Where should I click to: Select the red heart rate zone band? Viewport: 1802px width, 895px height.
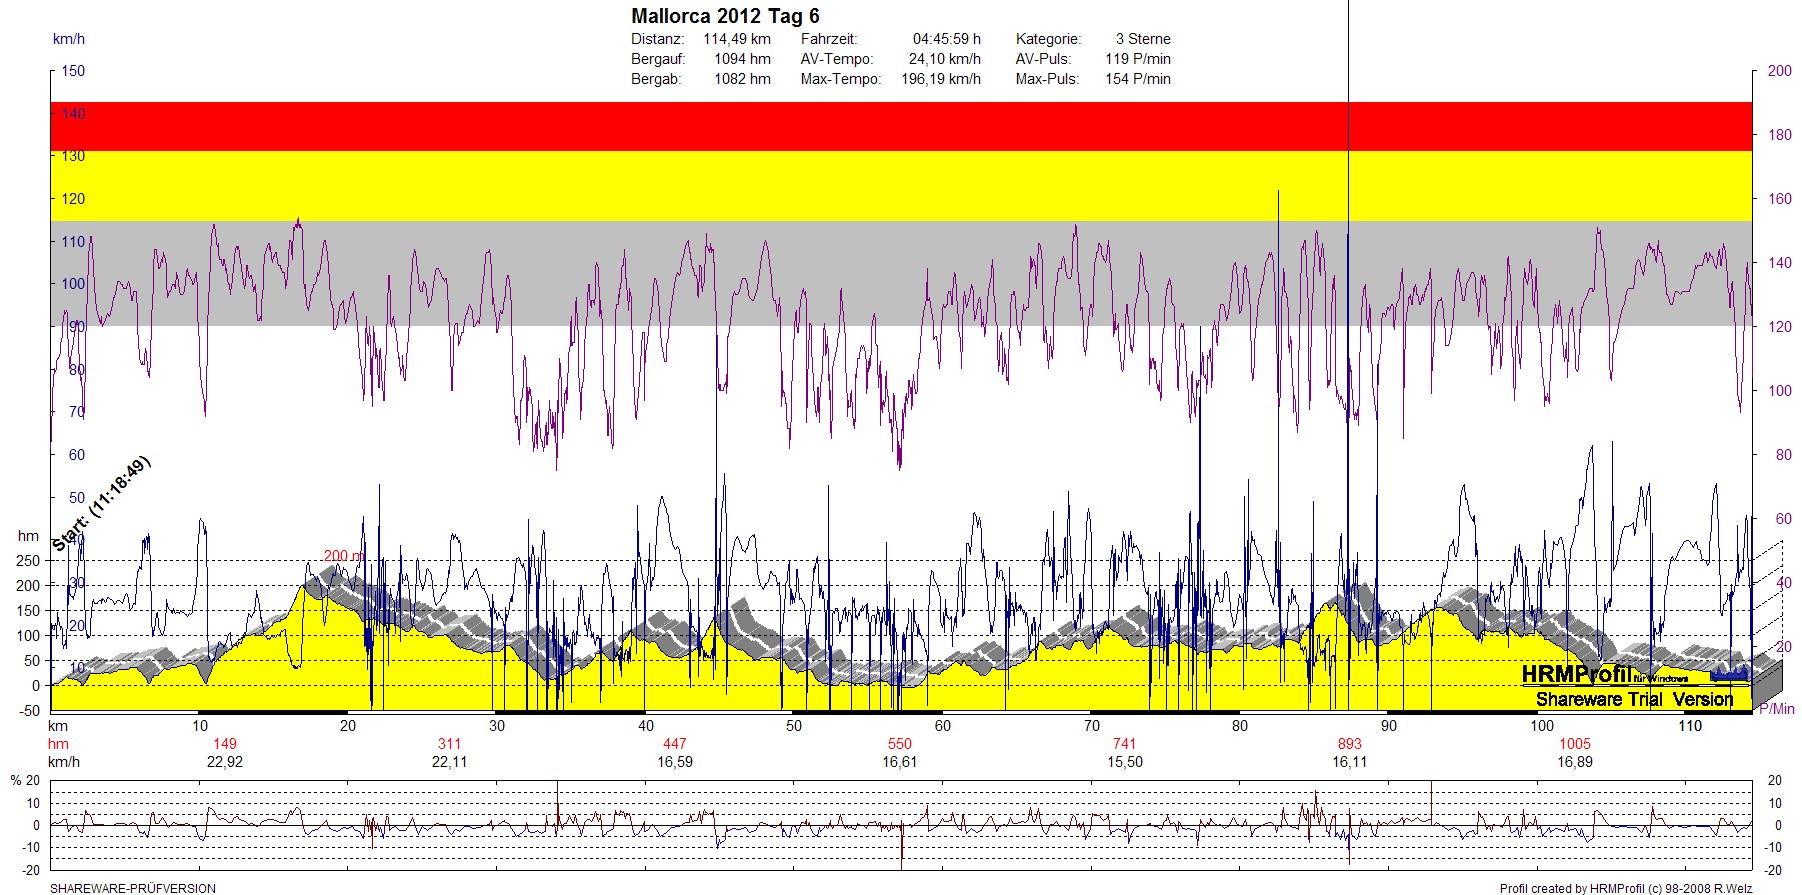coord(900,126)
